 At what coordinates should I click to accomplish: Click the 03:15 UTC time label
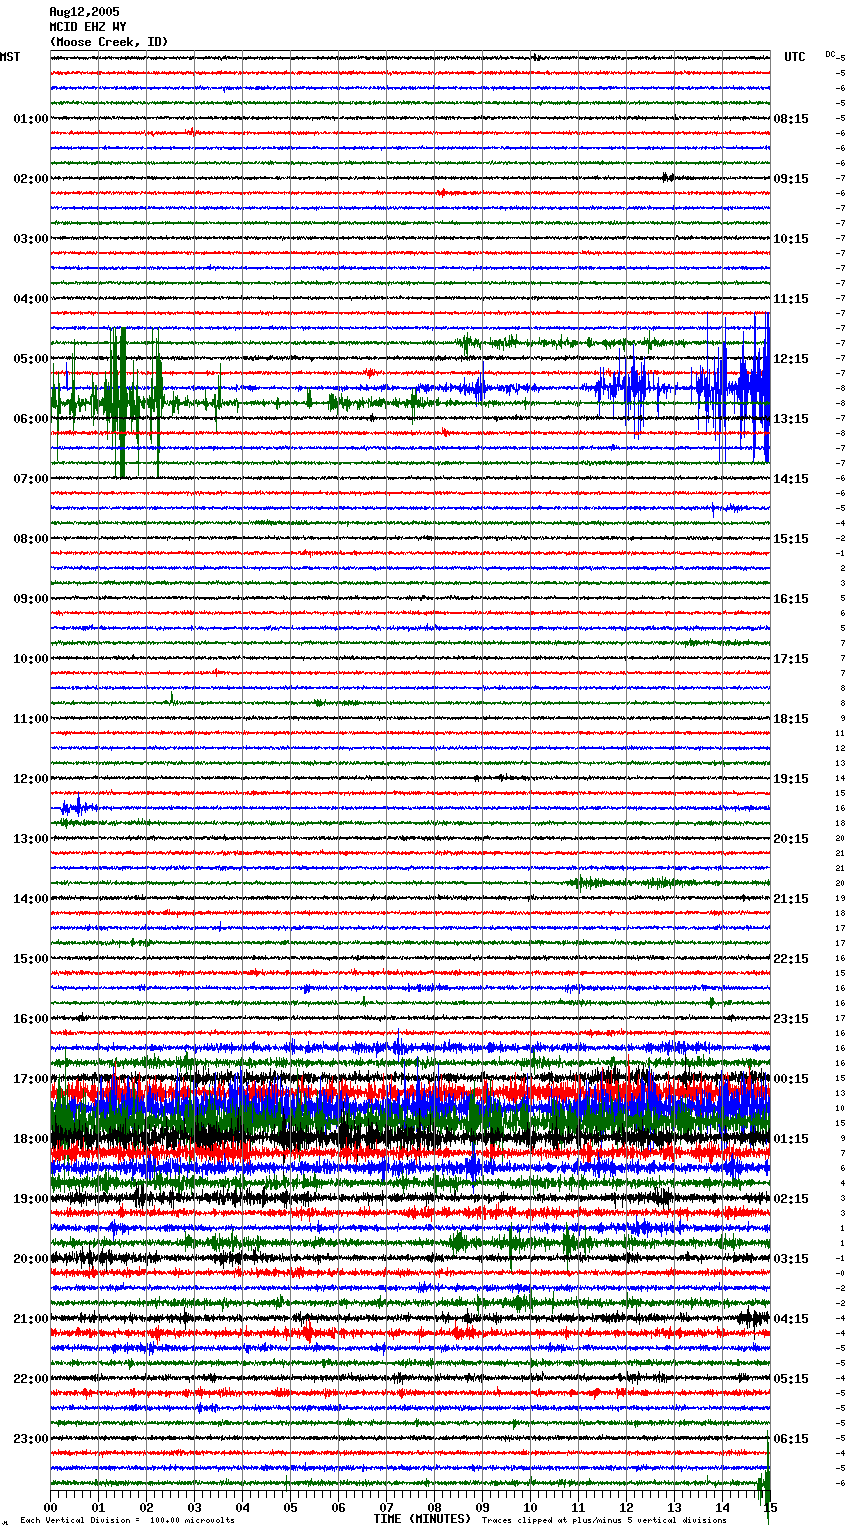point(791,1259)
